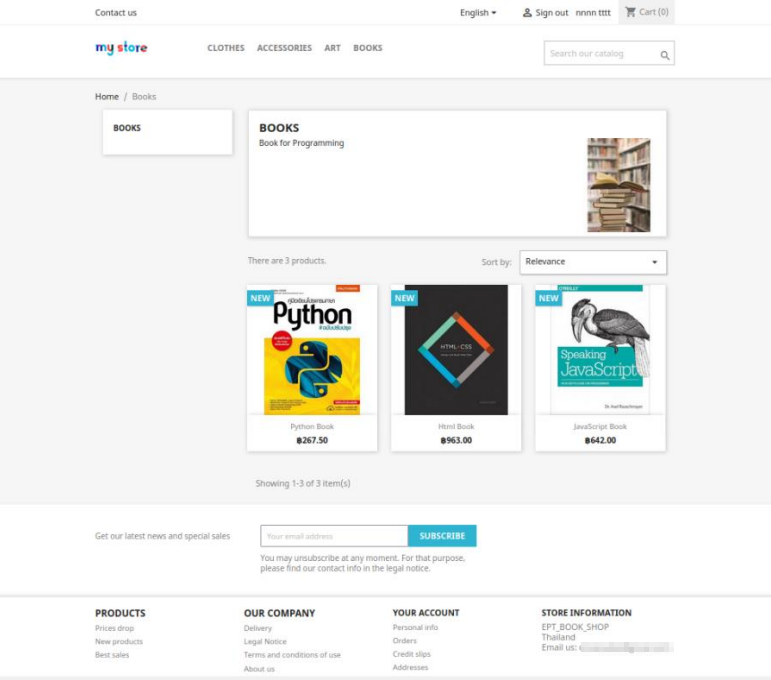The width and height of the screenshot is (771, 680).
Task: Go to Home breadcrumb
Action: click(x=107, y=96)
